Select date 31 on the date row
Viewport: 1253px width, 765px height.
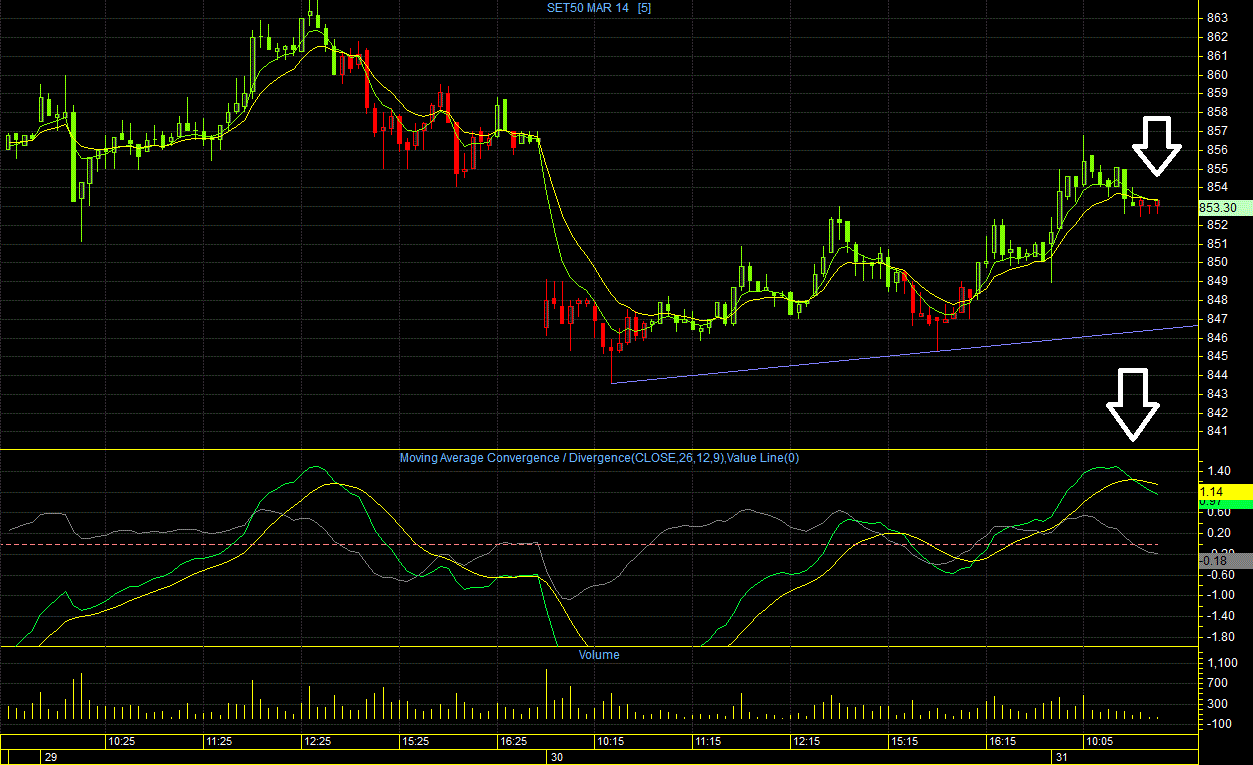pos(1061,758)
